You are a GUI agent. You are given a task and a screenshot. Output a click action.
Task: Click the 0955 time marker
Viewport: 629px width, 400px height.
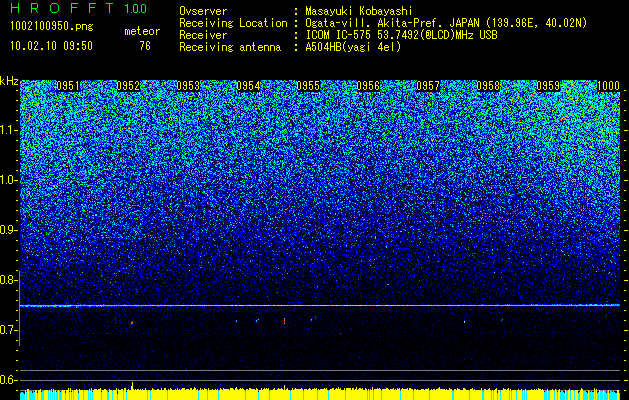point(308,86)
